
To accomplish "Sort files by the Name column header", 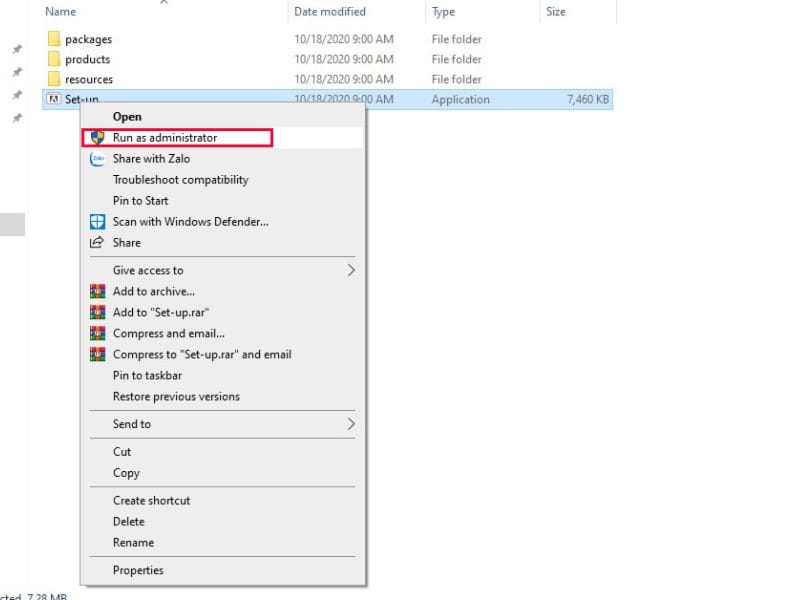I will pyautogui.click(x=61, y=12).
